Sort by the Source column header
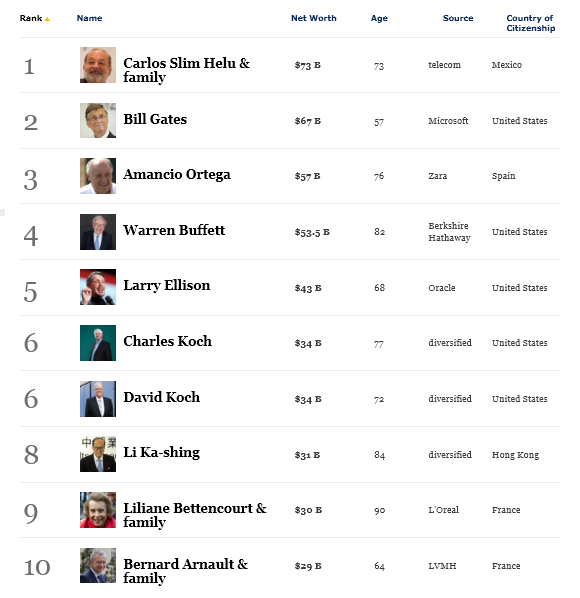 (458, 18)
